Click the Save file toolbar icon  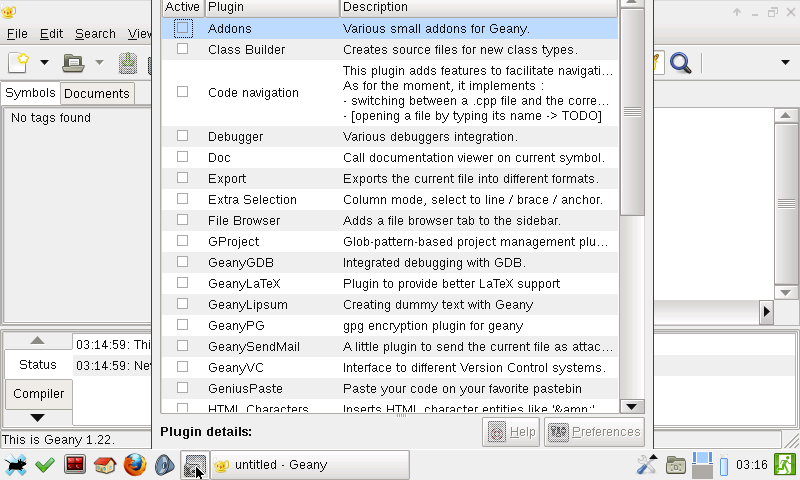(x=128, y=63)
